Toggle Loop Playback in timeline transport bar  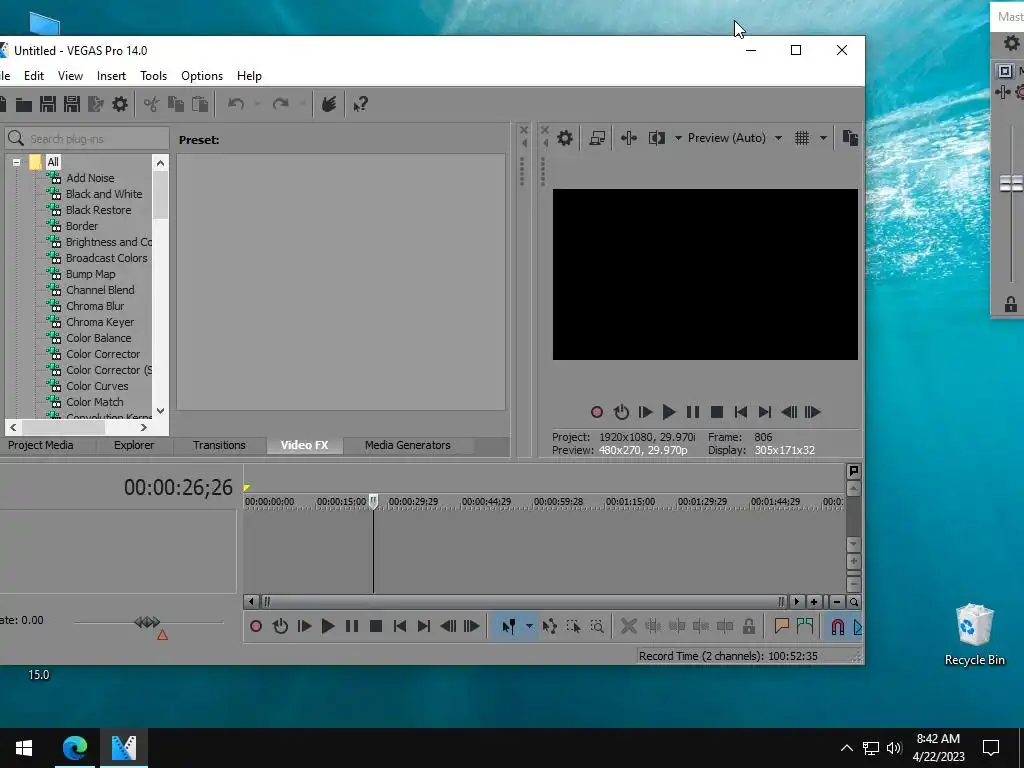(x=280, y=626)
